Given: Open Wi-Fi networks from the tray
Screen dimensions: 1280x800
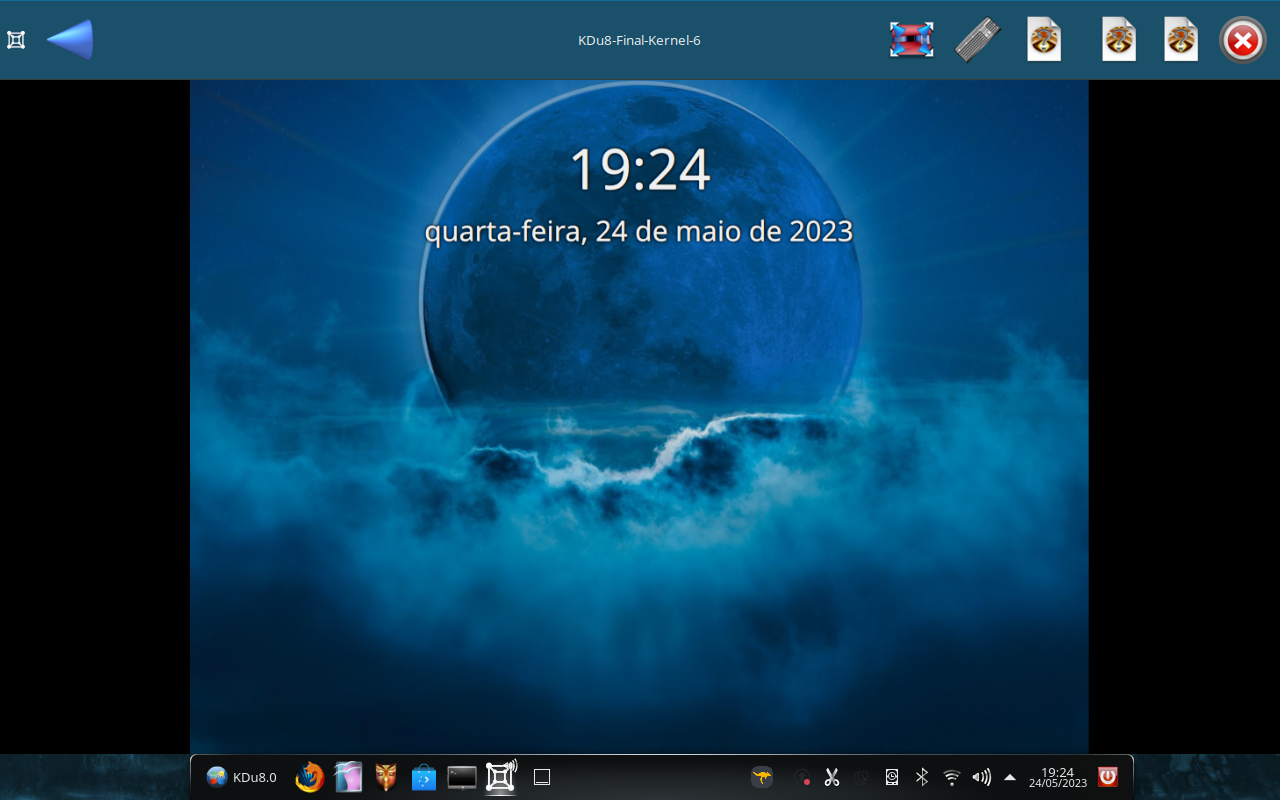Looking at the screenshot, I should point(952,777).
